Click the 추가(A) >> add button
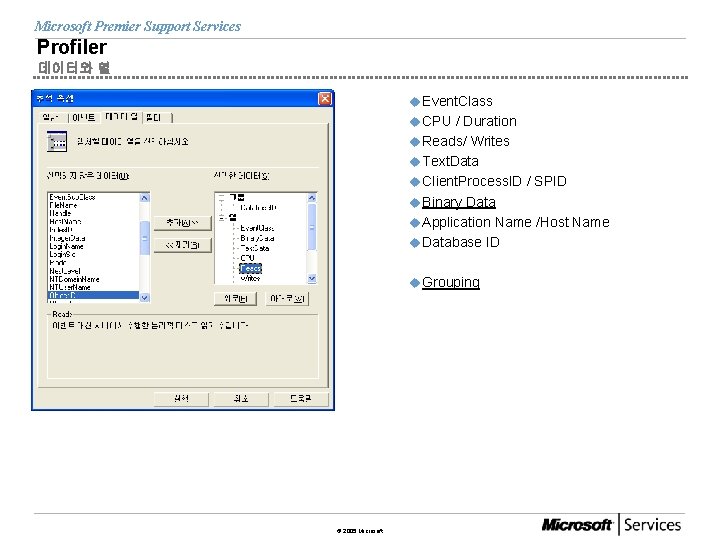 (x=182, y=223)
